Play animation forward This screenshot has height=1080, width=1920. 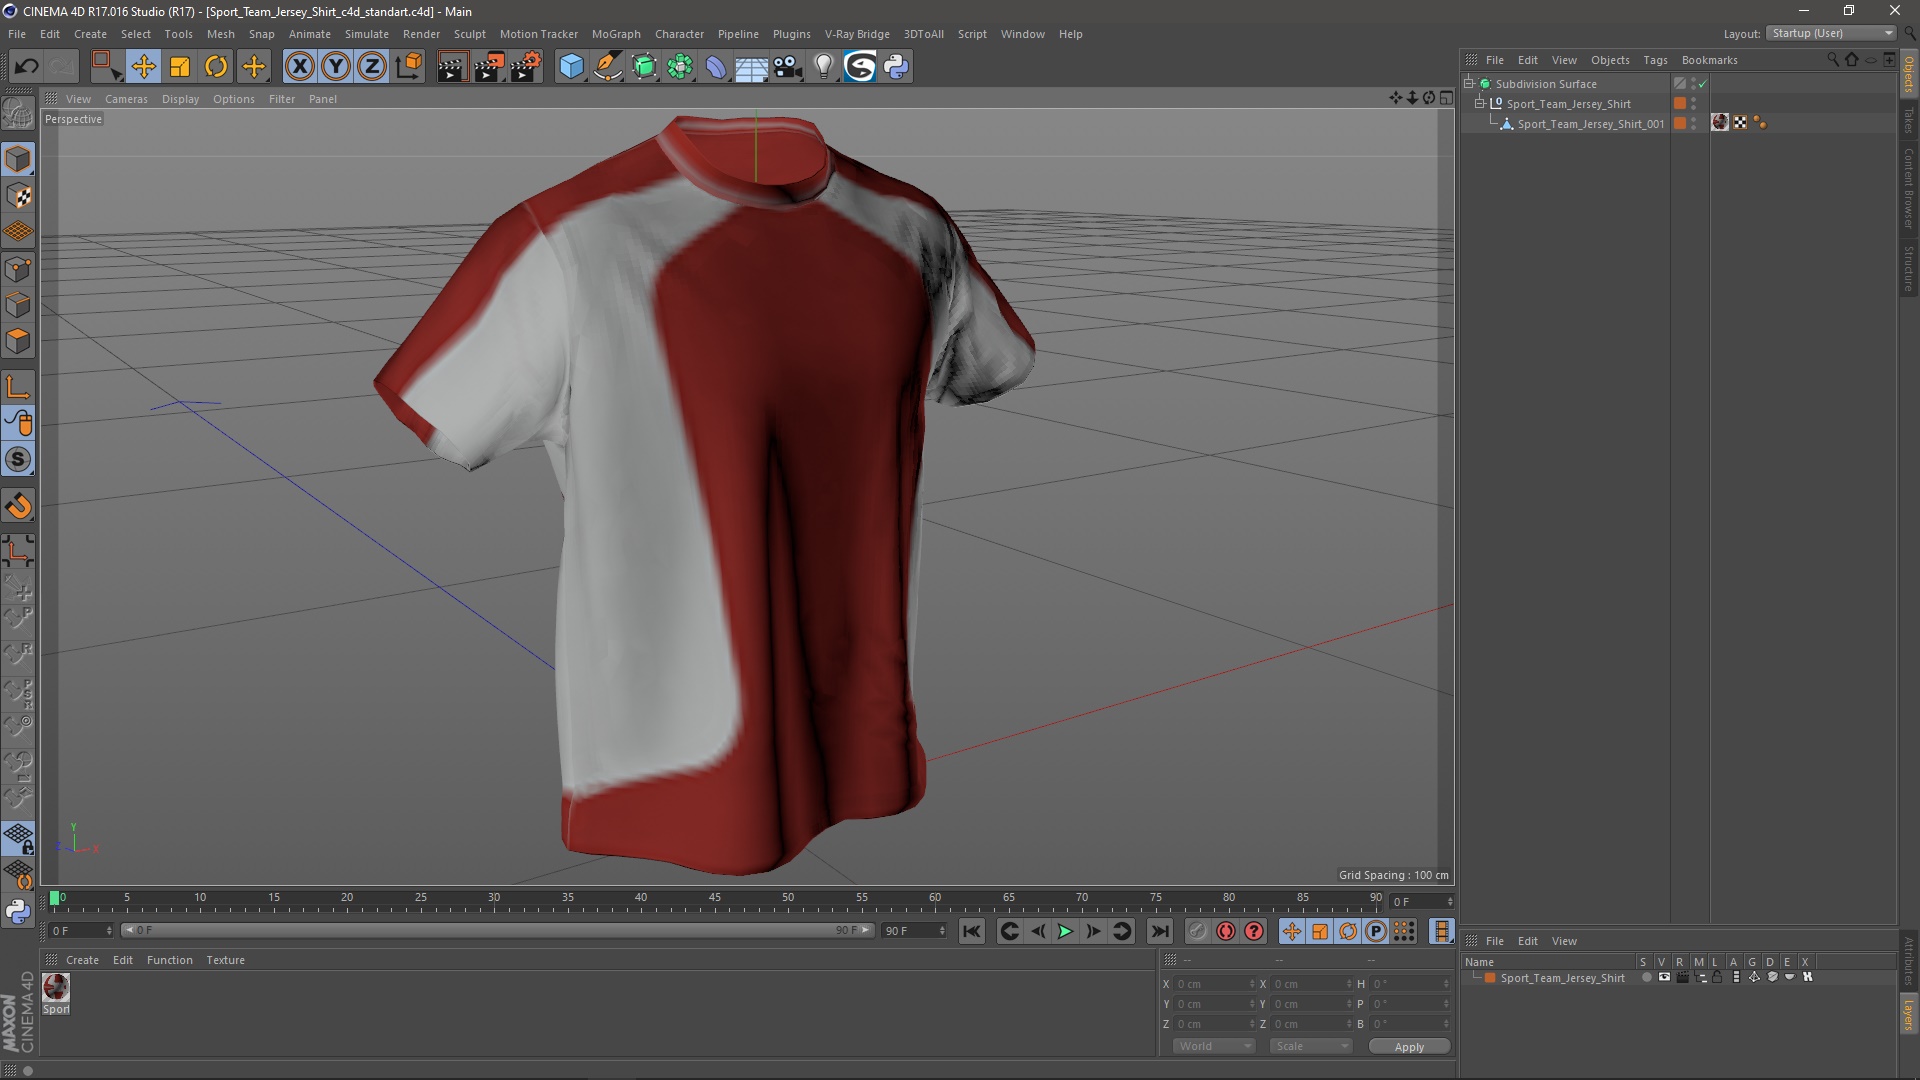point(1066,932)
